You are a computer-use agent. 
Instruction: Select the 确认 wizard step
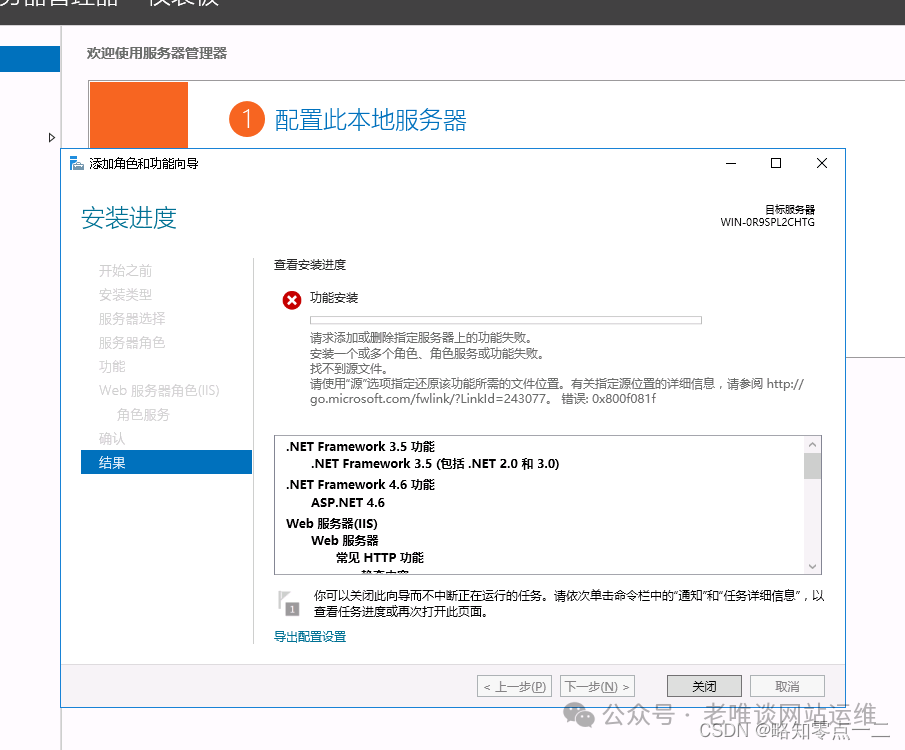pyautogui.click(x=112, y=439)
